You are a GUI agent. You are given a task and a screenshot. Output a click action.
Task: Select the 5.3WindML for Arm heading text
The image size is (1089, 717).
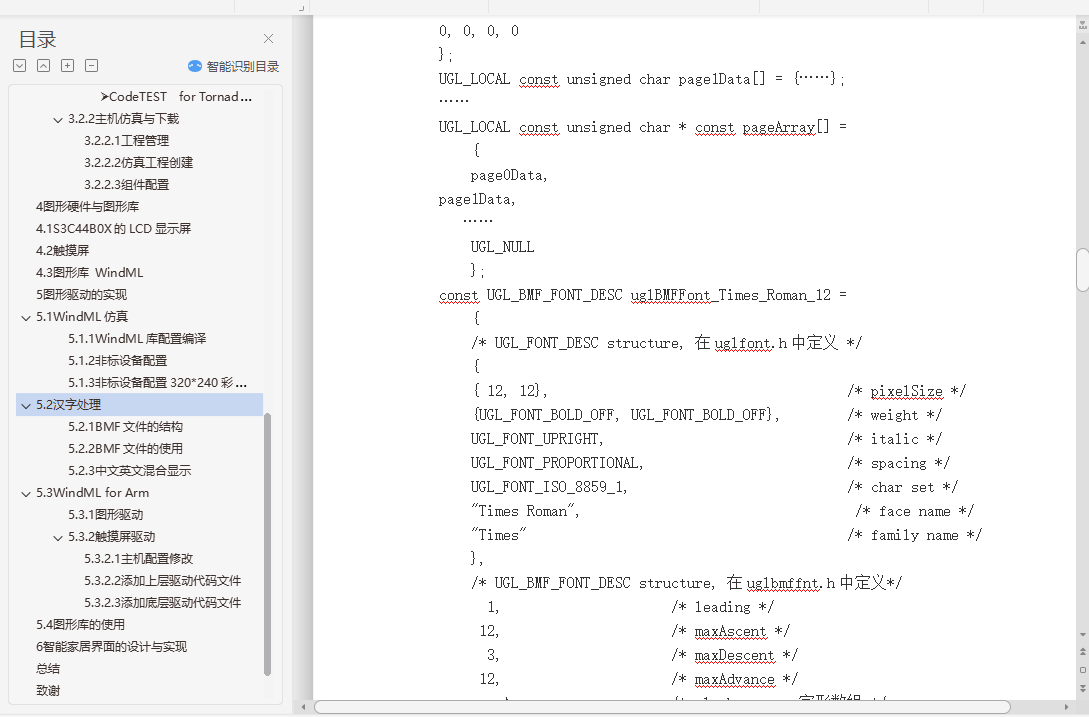[x=92, y=493]
